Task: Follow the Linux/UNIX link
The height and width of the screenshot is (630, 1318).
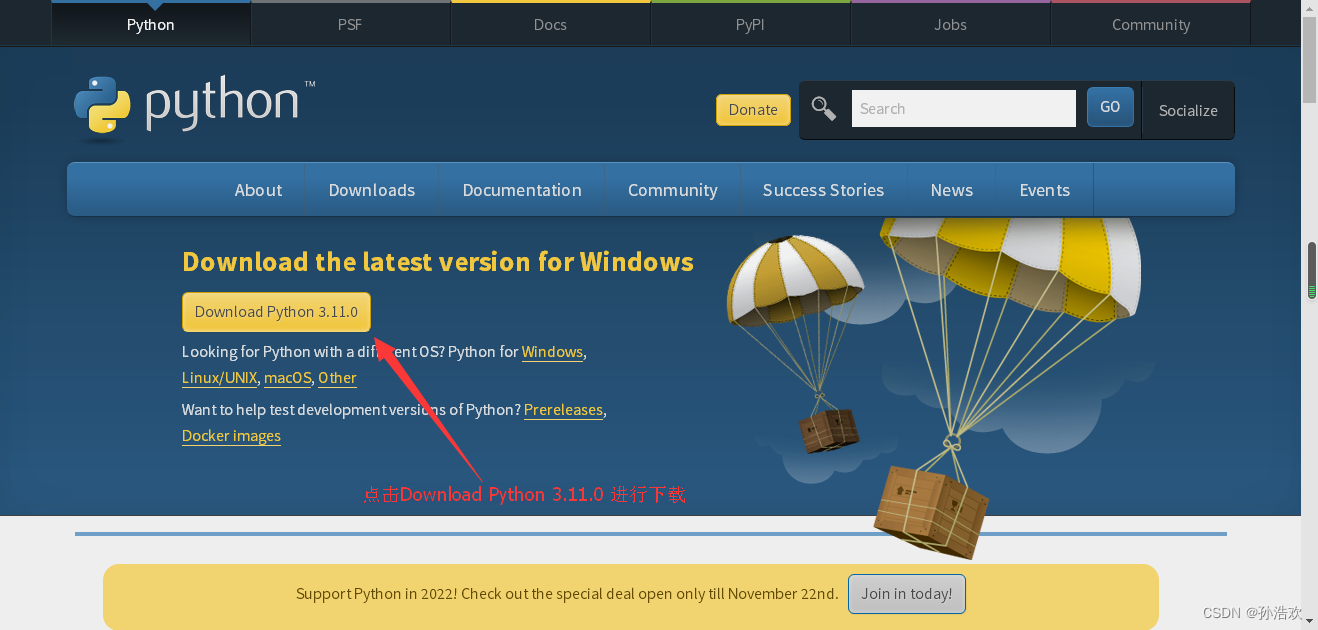Action: tap(220, 378)
